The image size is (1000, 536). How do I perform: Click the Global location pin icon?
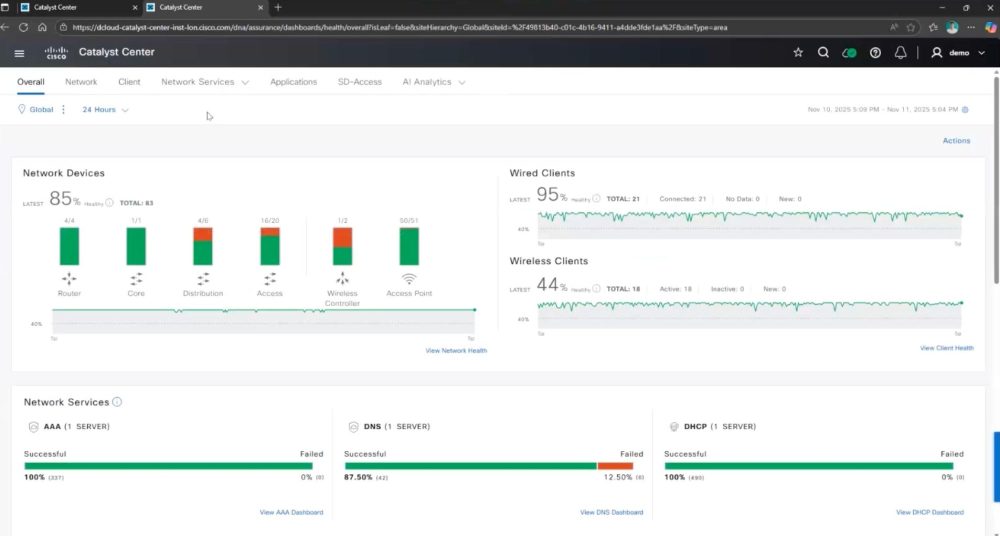click(x=22, y=110)
